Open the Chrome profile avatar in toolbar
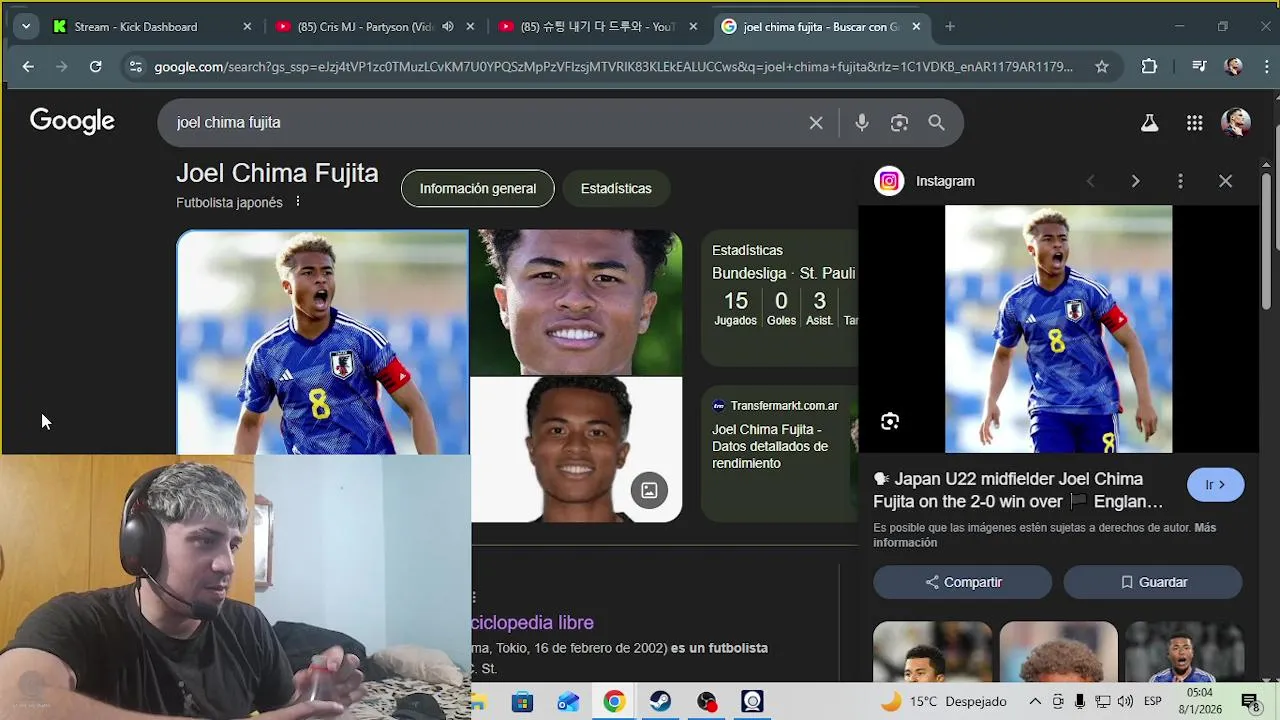1280x720 pixels. (x=1234, y=67)
